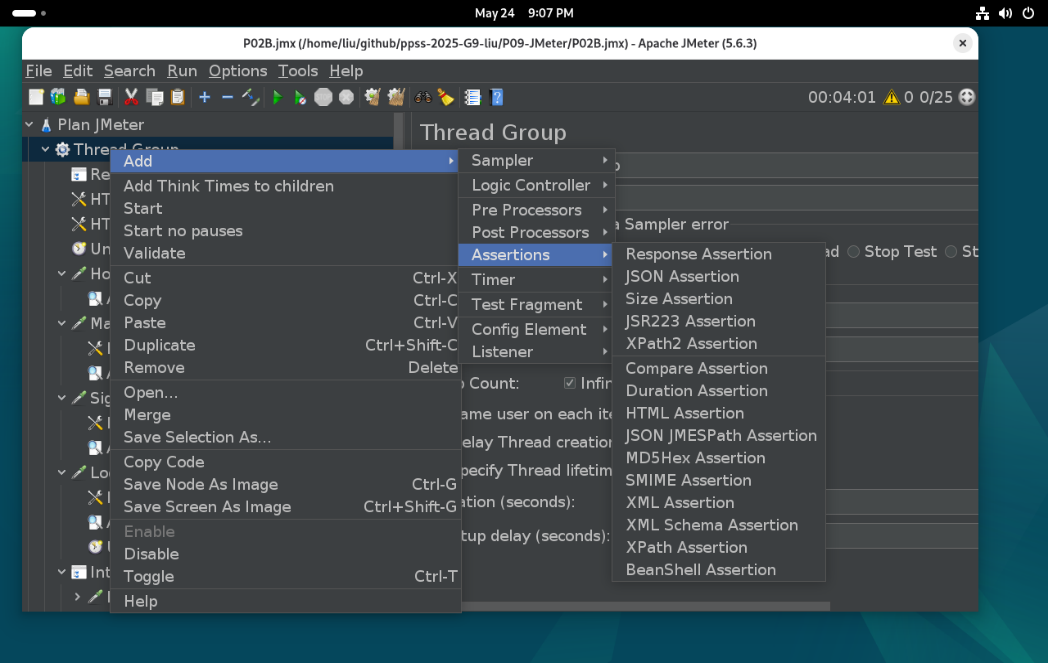Screen dimensions: 1048x663
Task: Open the Templates toolbar icon
Action: coord(59,98)
